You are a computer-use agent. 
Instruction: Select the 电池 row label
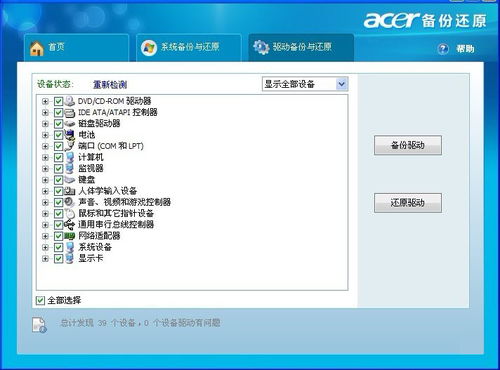87,135
